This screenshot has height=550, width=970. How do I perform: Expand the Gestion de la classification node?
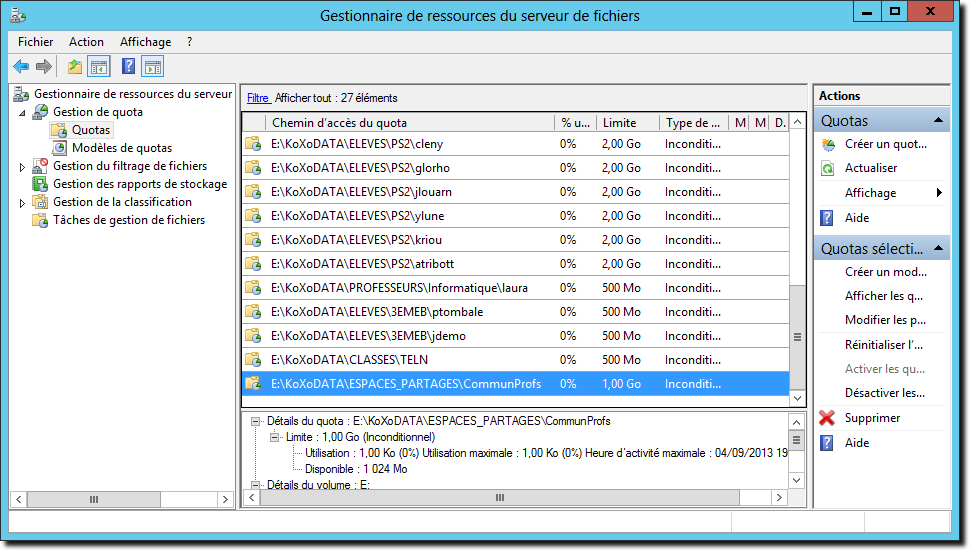tap(22, 203)
